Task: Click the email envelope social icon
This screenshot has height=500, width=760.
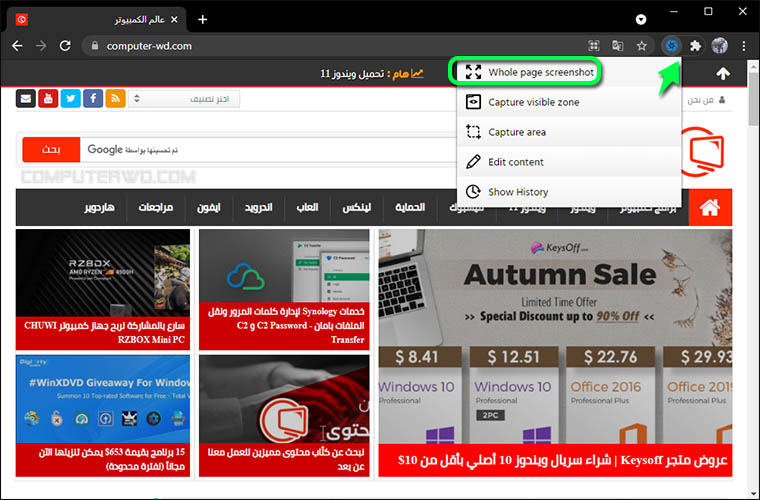Action: click(26, 98)
